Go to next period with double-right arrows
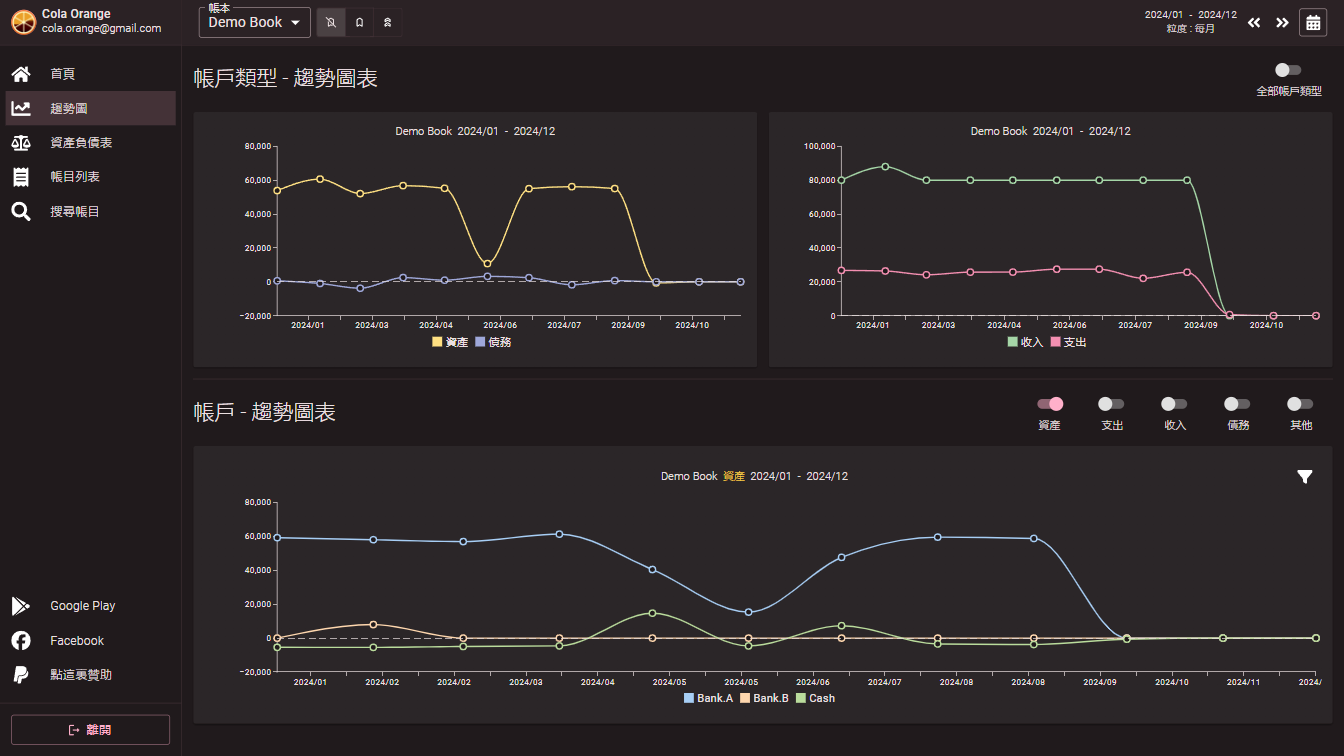The image size is (1344, 756). pyautogui.click(x=1282, y=22)
